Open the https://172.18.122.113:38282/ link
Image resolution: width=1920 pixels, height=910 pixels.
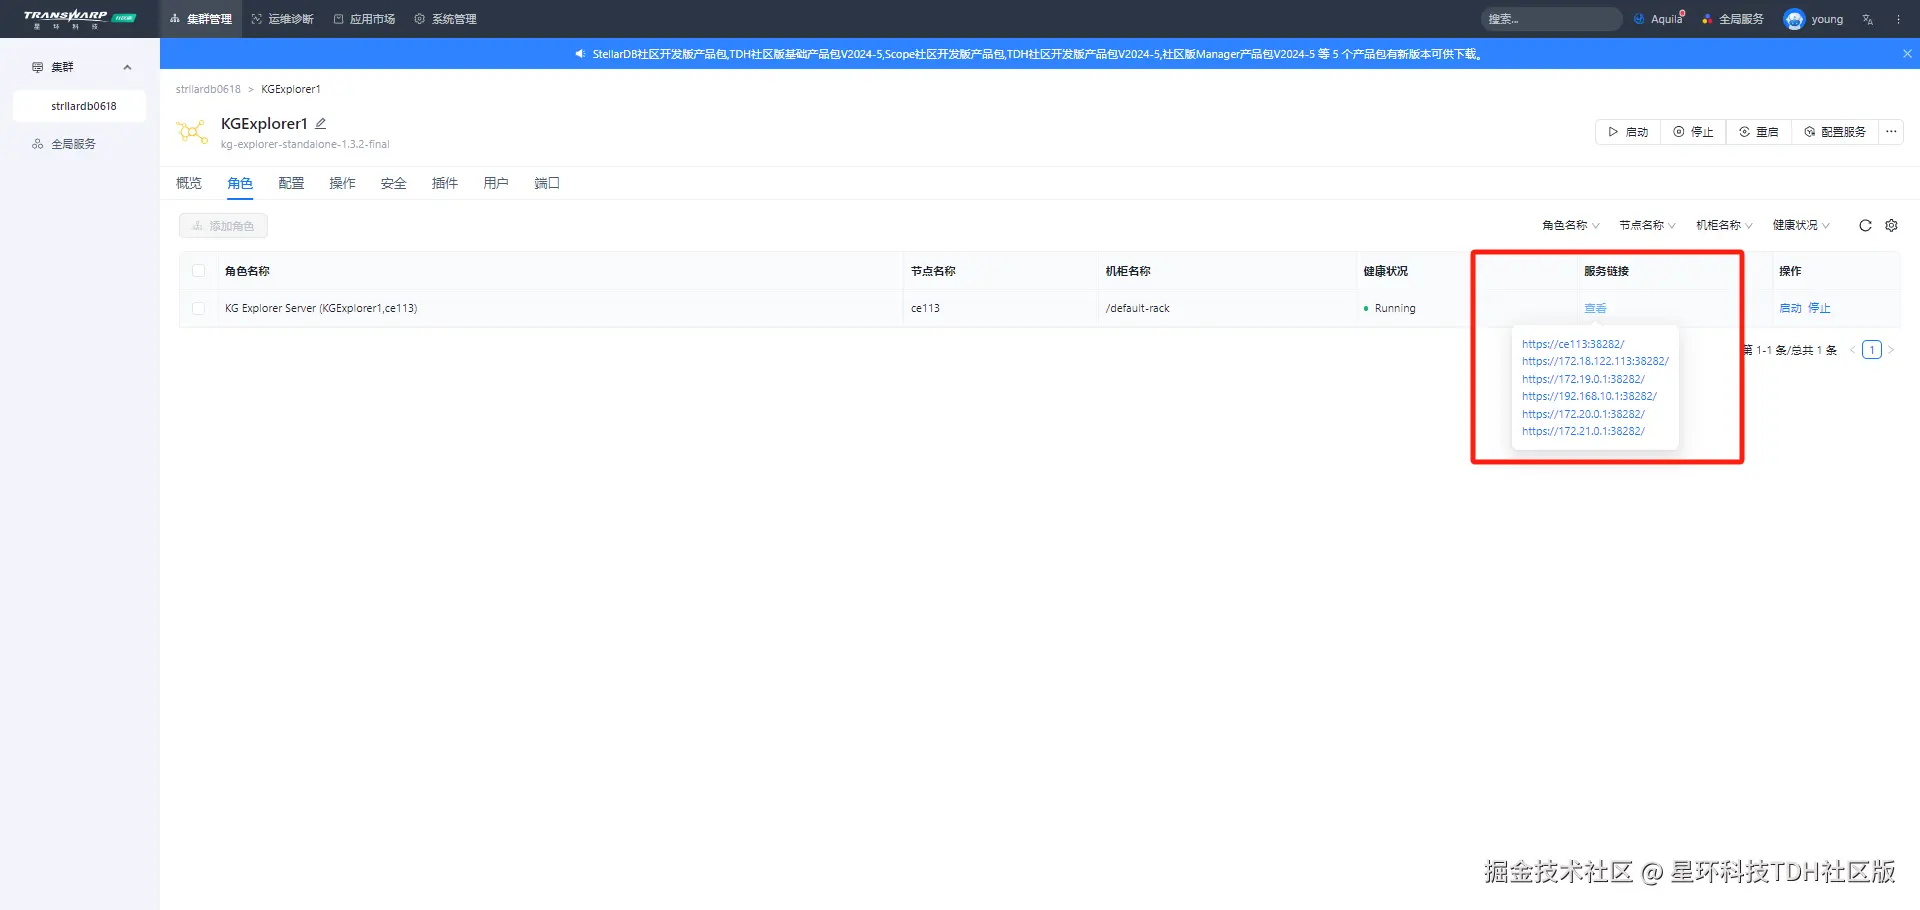[1595, 361]
